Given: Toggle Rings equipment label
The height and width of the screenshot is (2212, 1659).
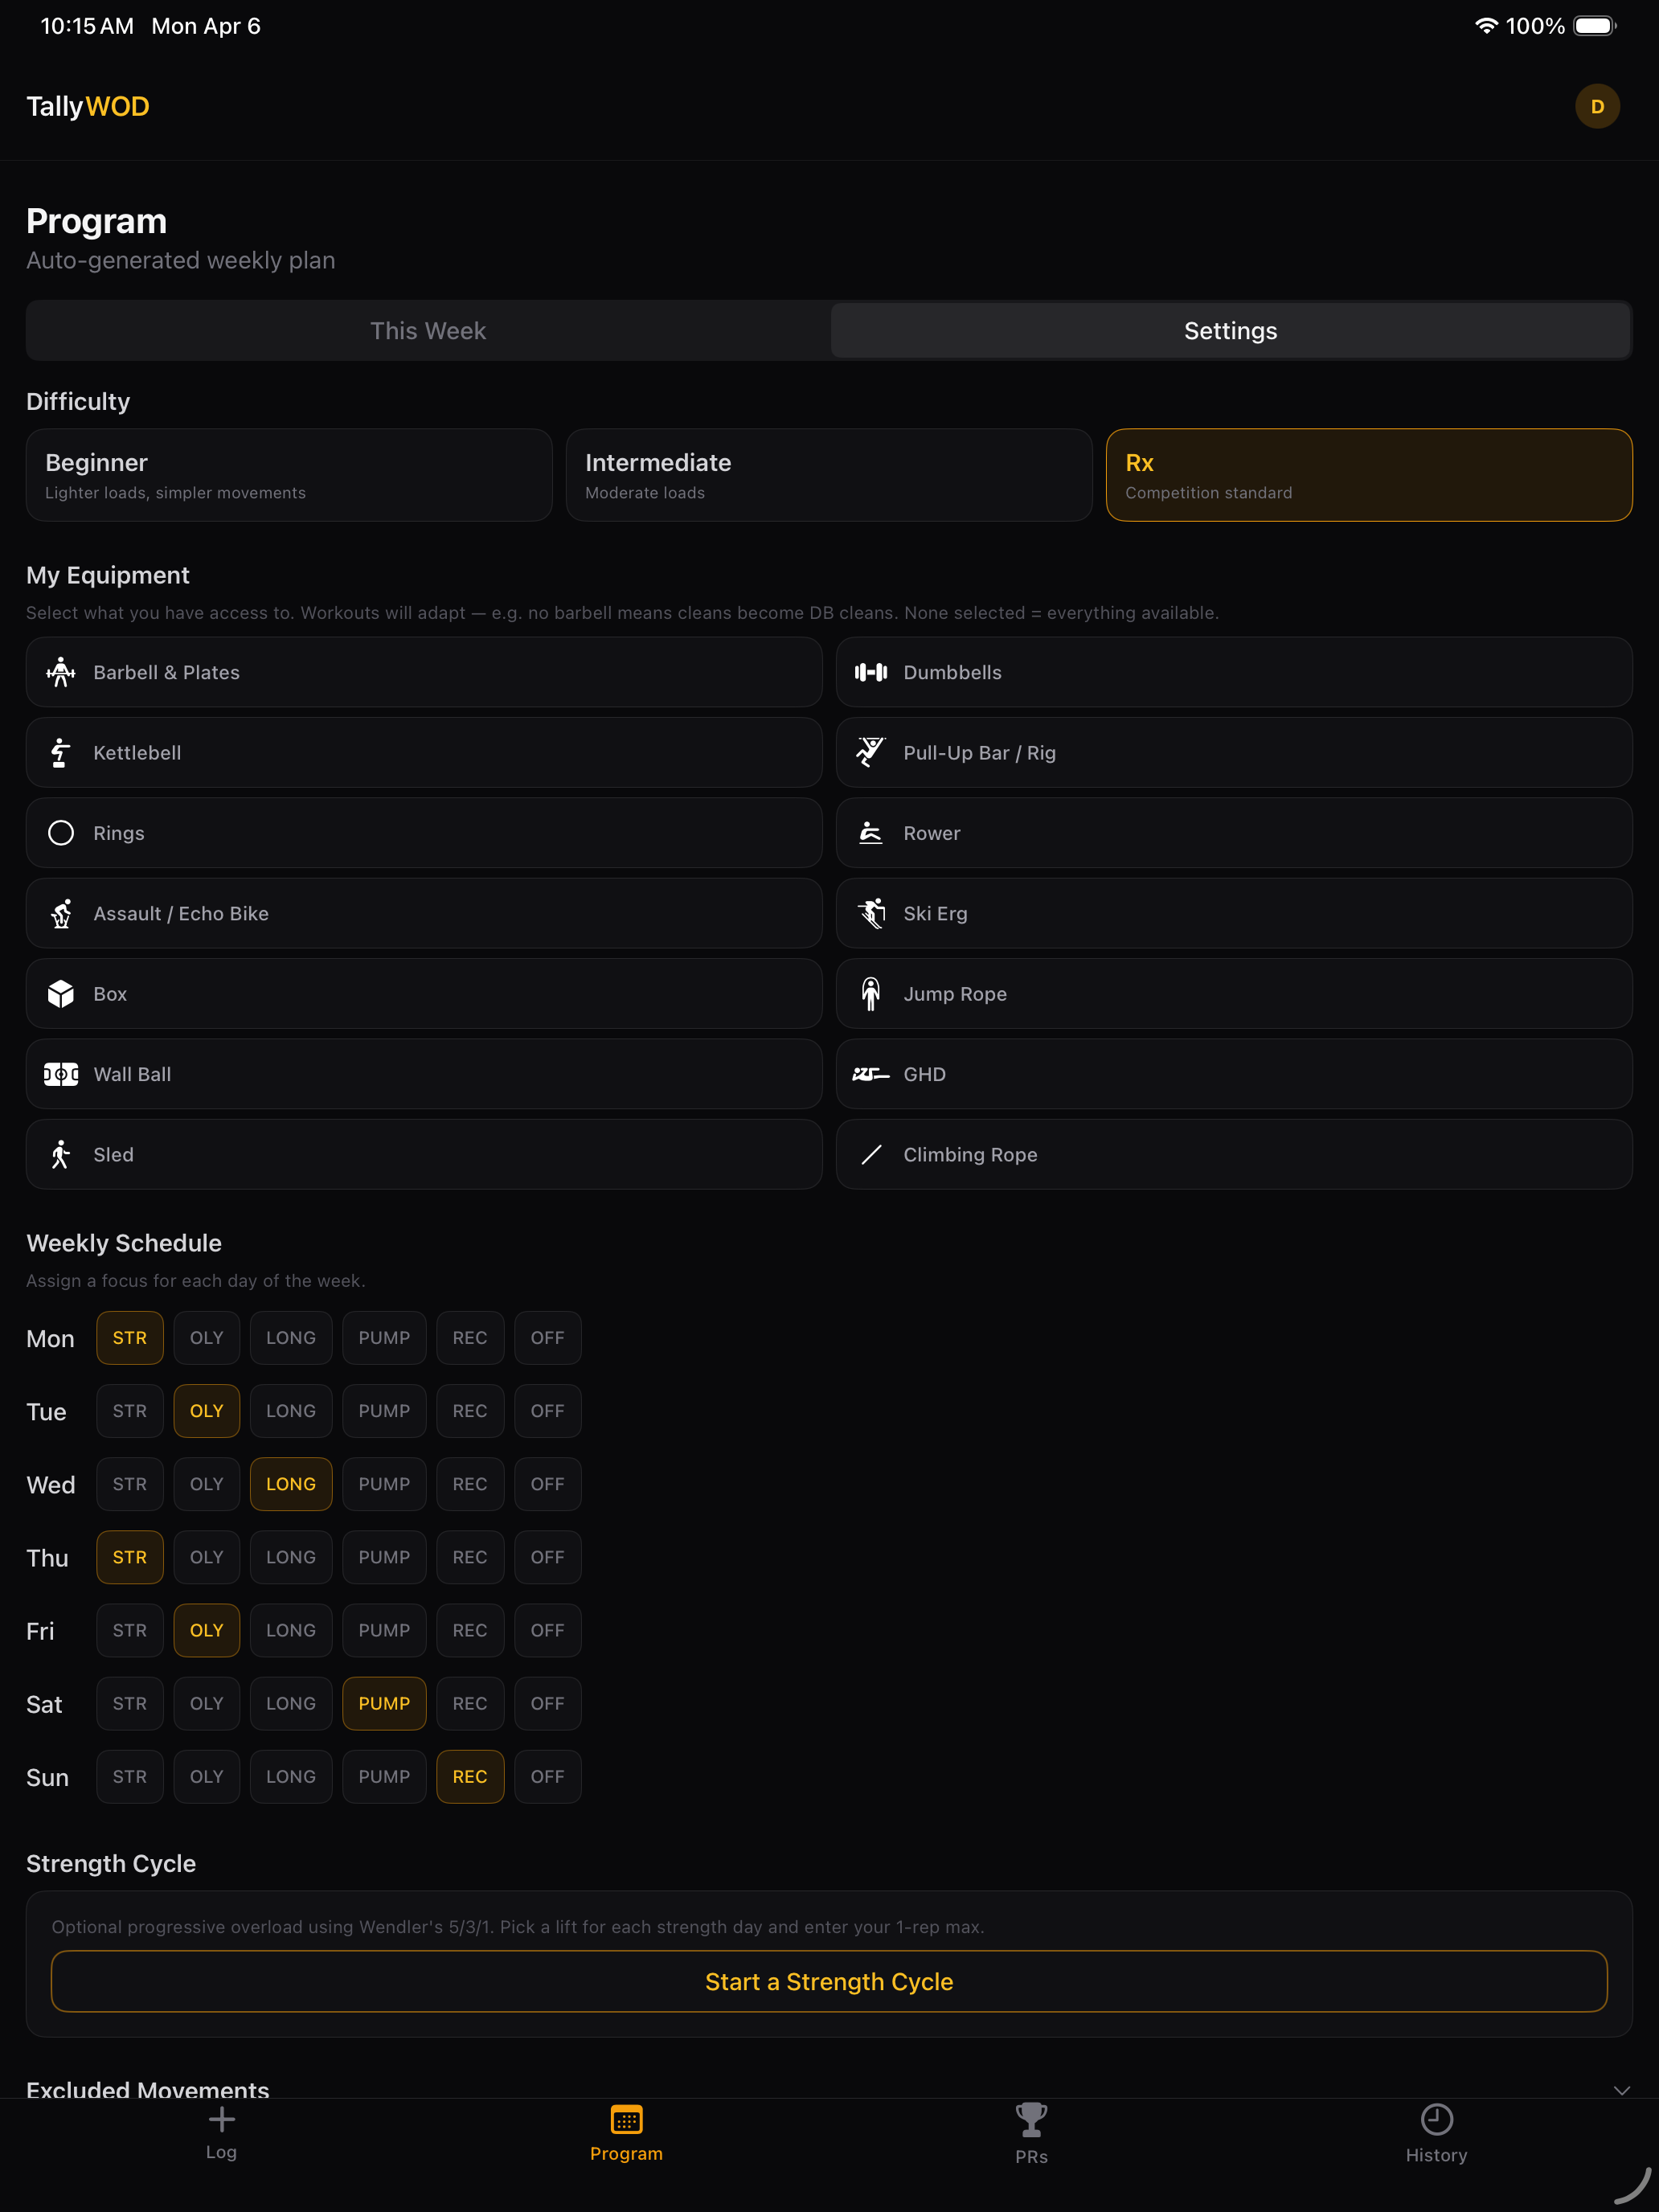Looking at the screenshot, I should click(119, 833).
